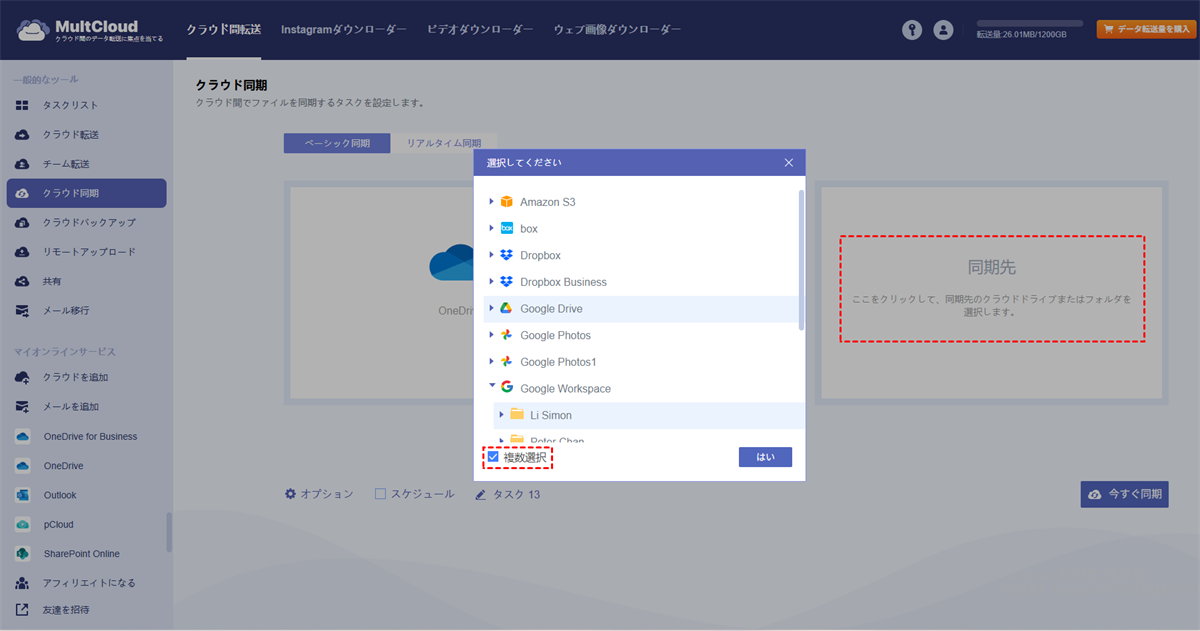The image size is (1200, 631).
Task: Click the オプション gear icon
Action: tap(290, 494)
